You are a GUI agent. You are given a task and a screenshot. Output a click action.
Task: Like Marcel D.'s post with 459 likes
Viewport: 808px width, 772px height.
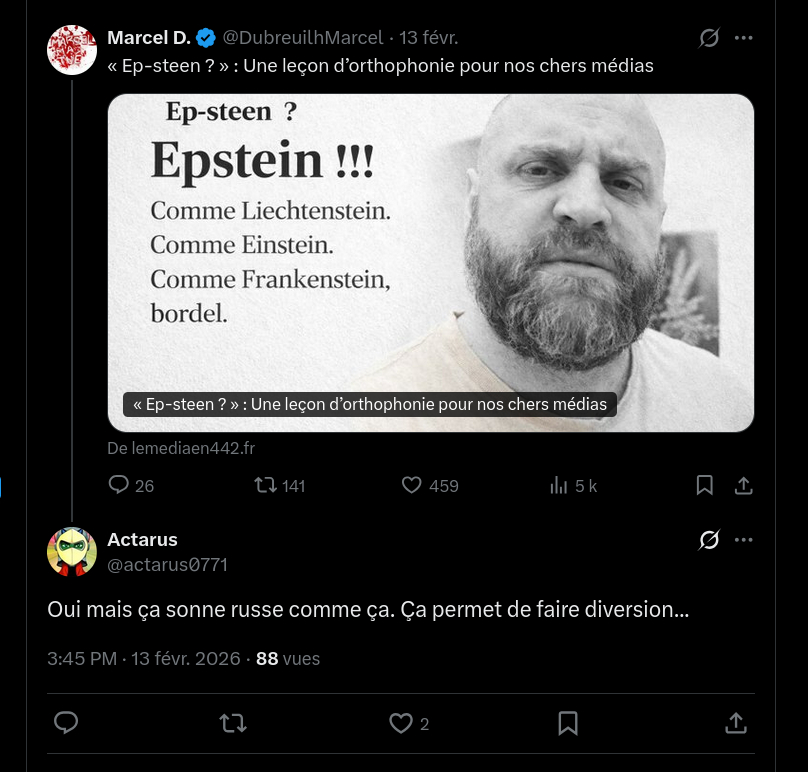tap(412, 485)
